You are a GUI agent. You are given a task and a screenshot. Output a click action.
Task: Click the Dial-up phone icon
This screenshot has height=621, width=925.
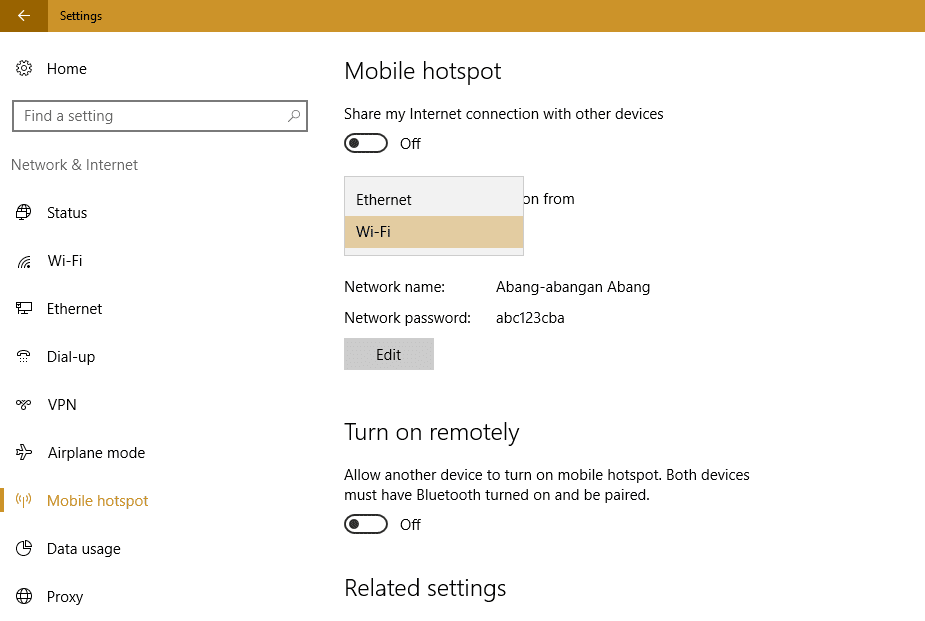(24, 356)
